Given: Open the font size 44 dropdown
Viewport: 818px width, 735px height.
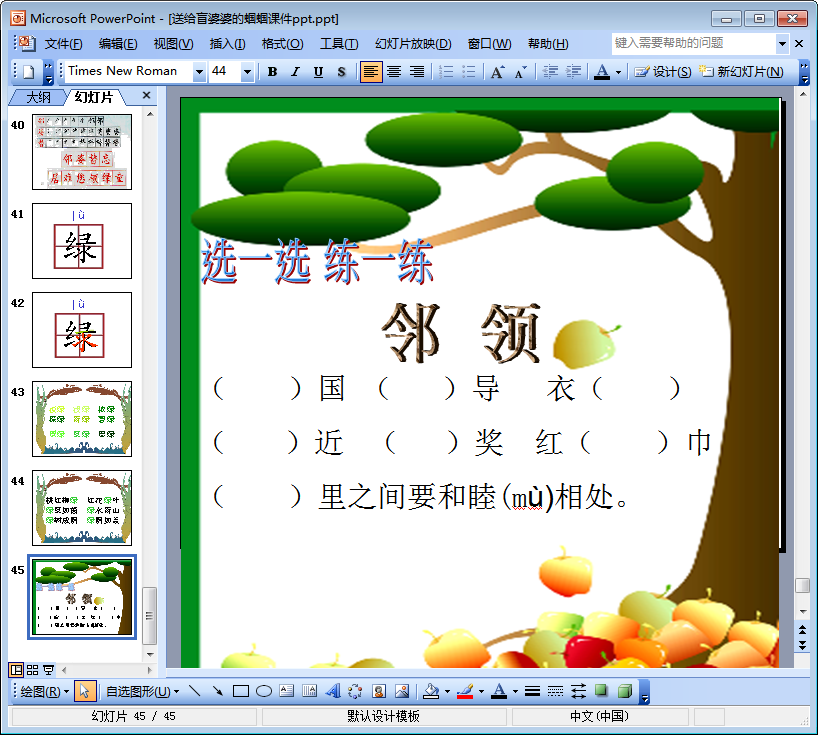Looking at the screenshot, I should [x=246, y=72].
